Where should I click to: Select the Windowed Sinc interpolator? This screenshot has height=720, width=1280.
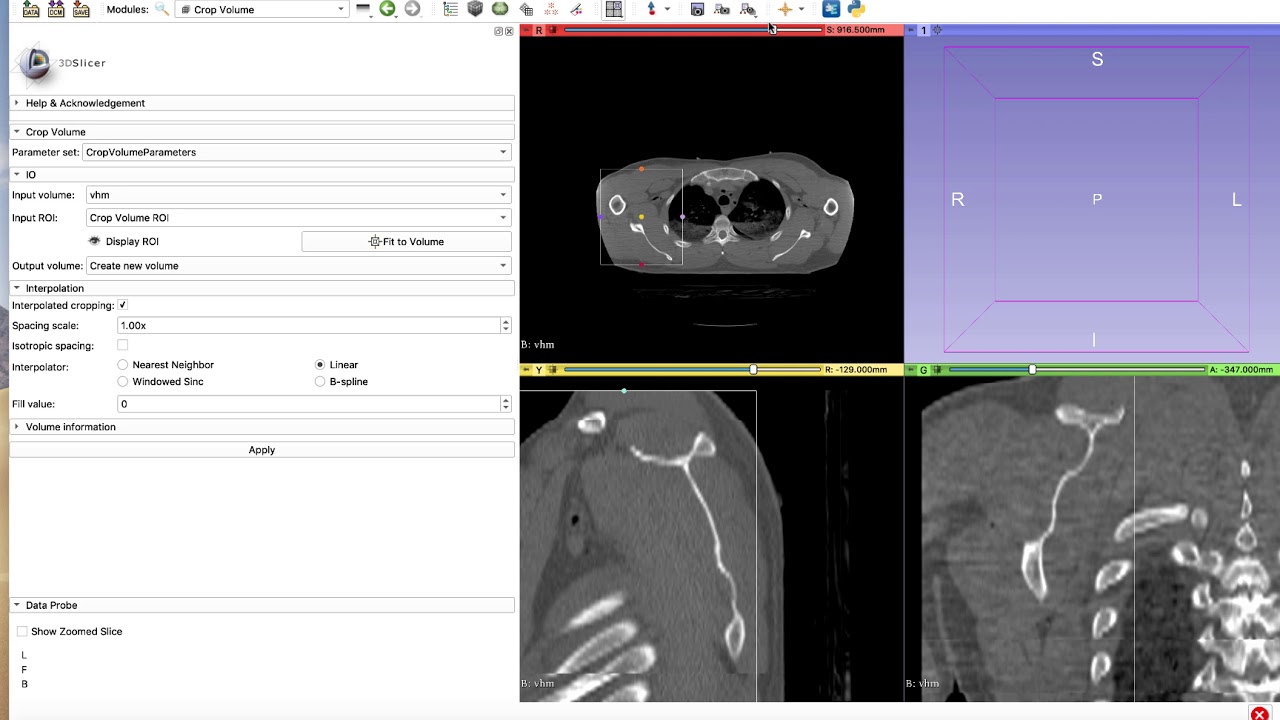point(123,381)
